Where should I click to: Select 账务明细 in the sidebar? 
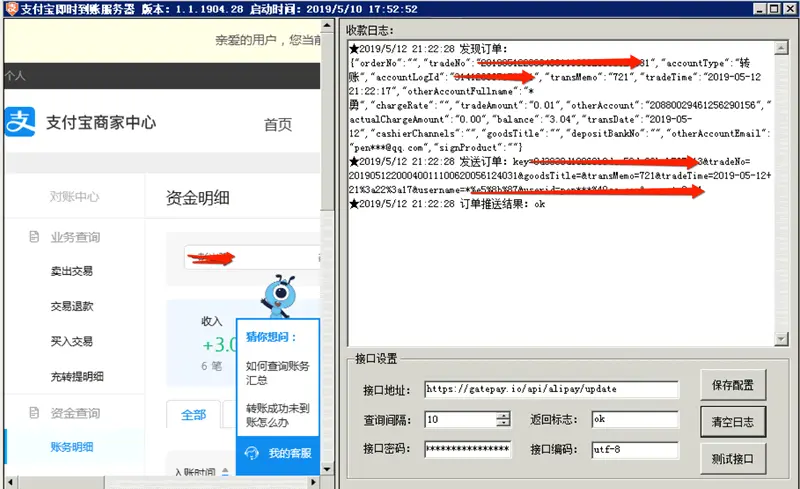click(72, 447)
